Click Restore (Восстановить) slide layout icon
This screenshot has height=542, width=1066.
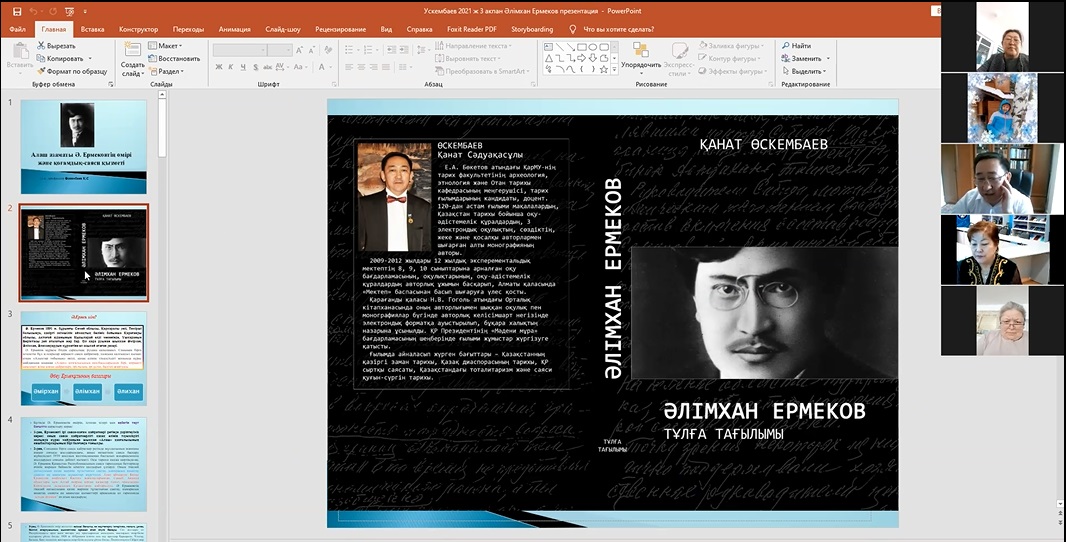pos(153,59)
